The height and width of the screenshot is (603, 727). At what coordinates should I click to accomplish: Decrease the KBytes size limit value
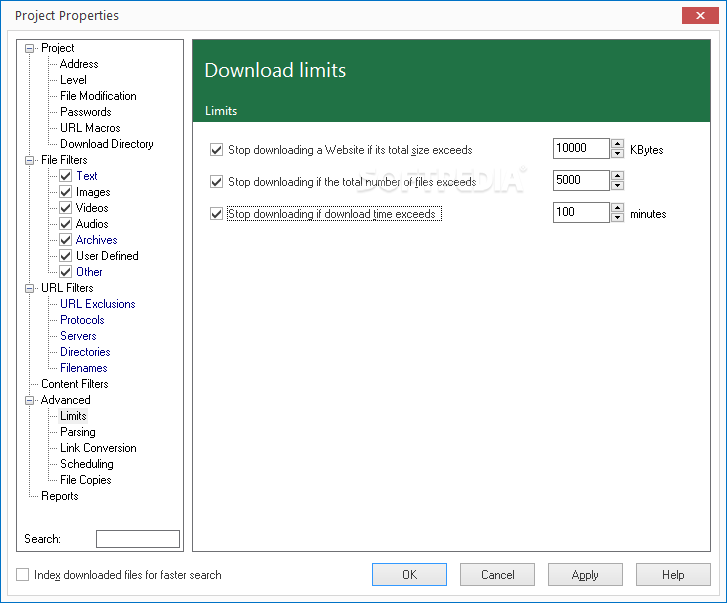617,153
